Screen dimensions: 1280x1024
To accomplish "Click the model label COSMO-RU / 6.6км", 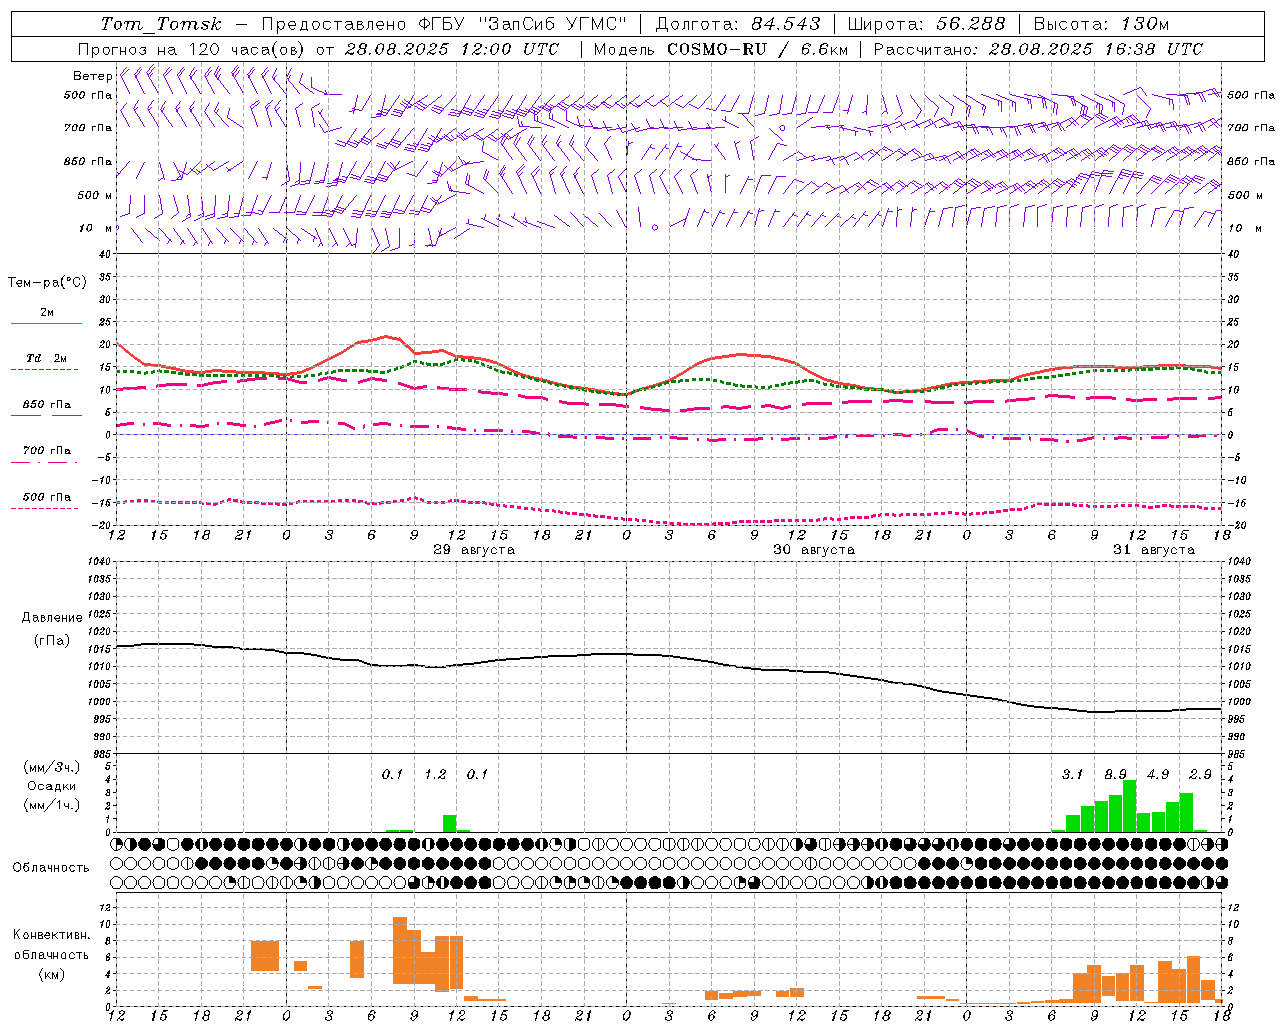I will (x=758, y=49).
